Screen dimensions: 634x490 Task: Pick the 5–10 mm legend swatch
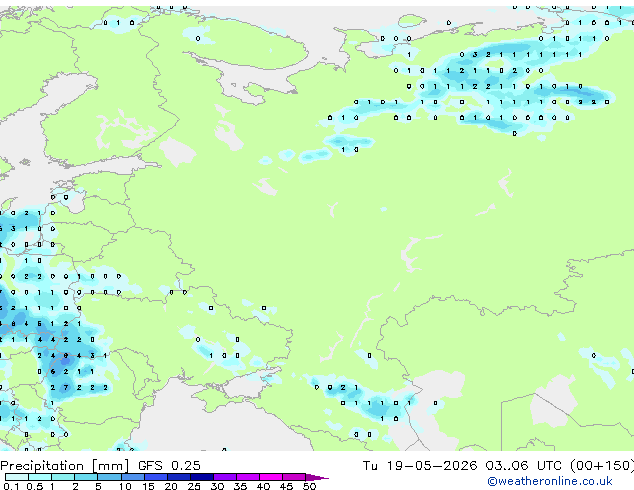[x=109, y=477]
